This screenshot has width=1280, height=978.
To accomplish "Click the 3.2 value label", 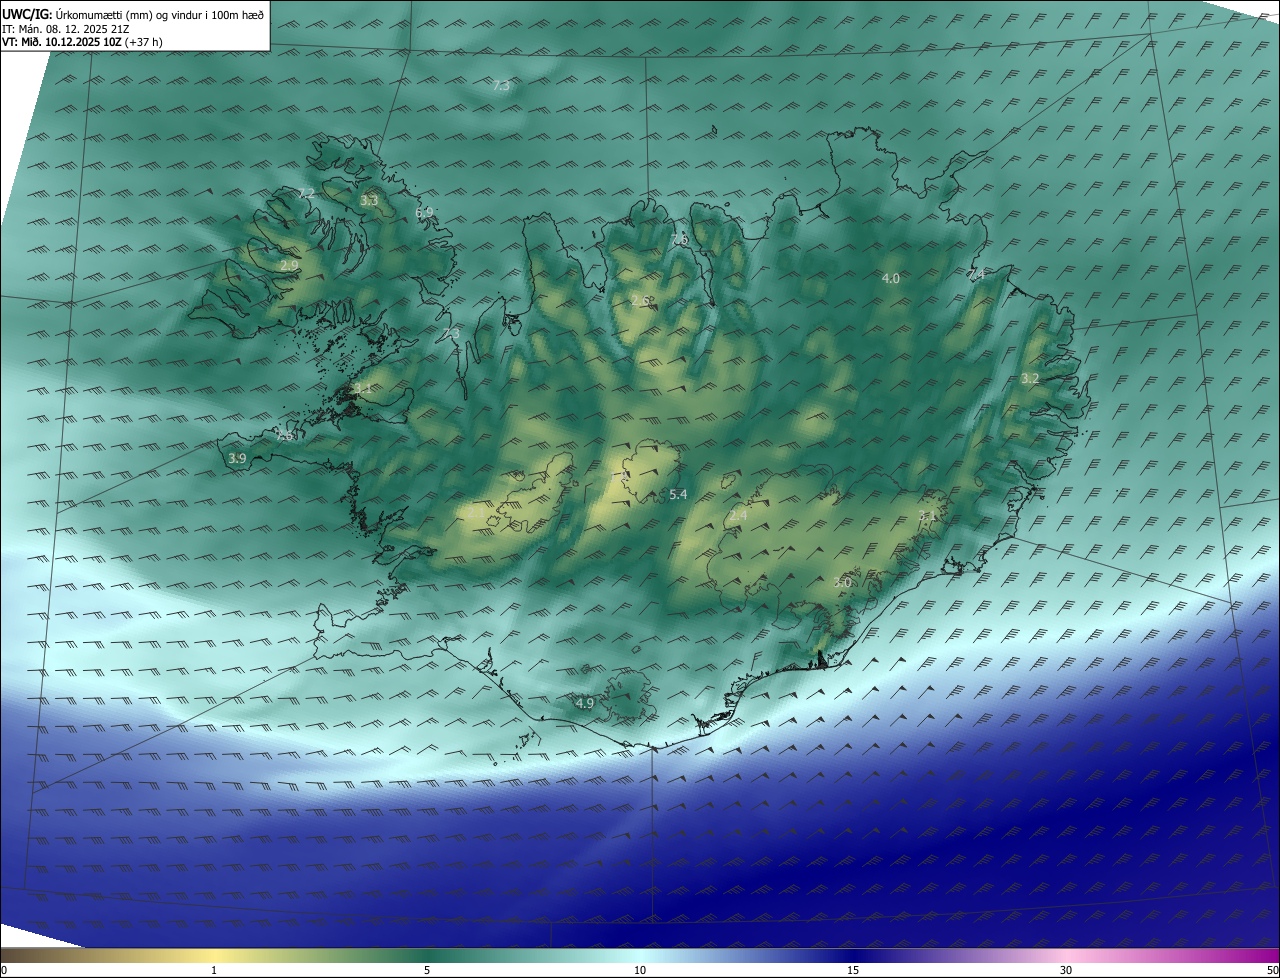I will coord(1030,379).
